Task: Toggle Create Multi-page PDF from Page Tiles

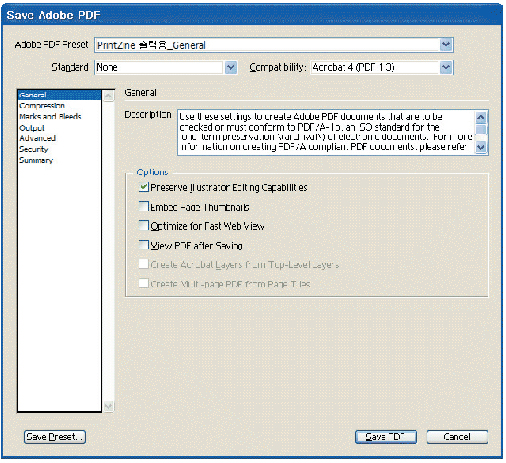Action: (144, 283)
